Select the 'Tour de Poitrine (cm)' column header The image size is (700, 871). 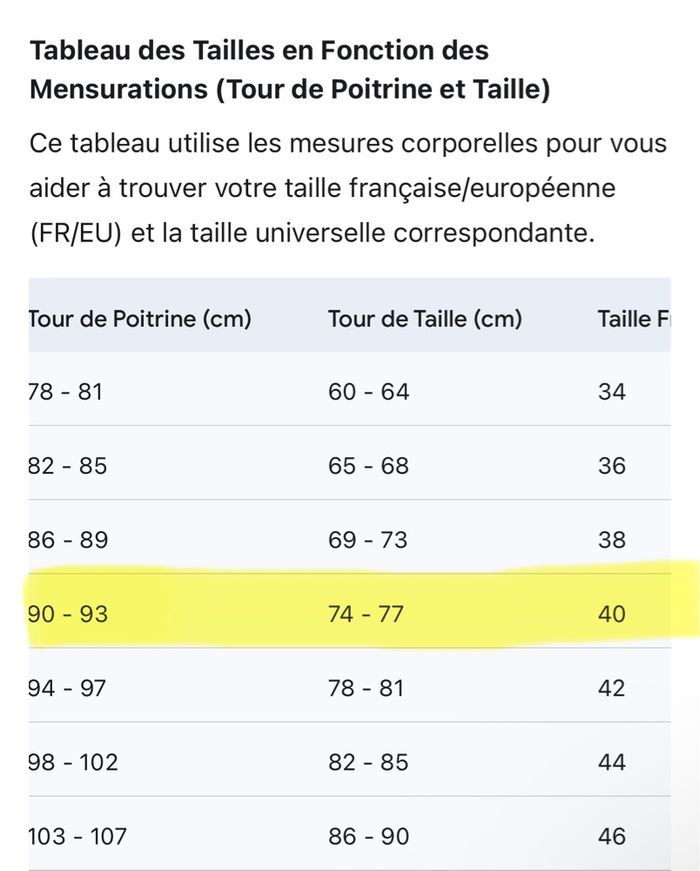pos(140,319)
